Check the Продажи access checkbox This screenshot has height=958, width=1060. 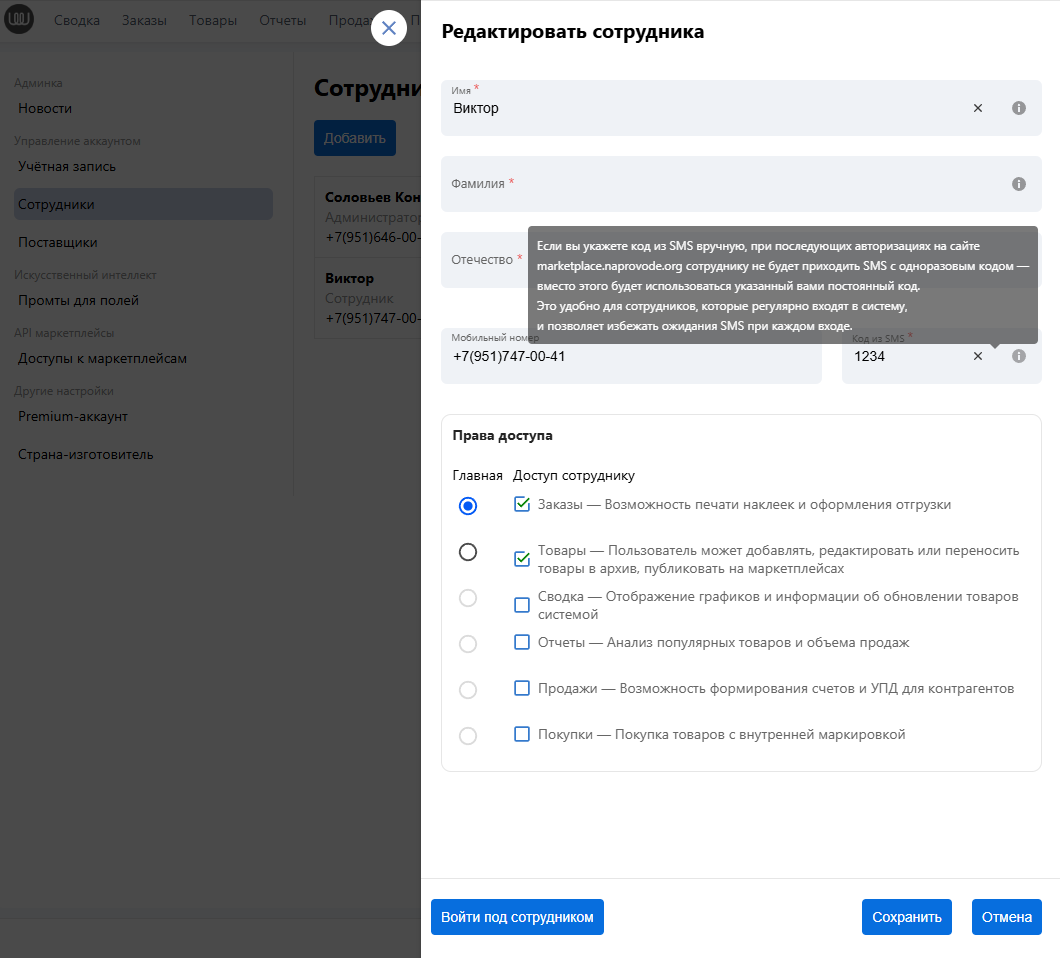coord(522,689)
